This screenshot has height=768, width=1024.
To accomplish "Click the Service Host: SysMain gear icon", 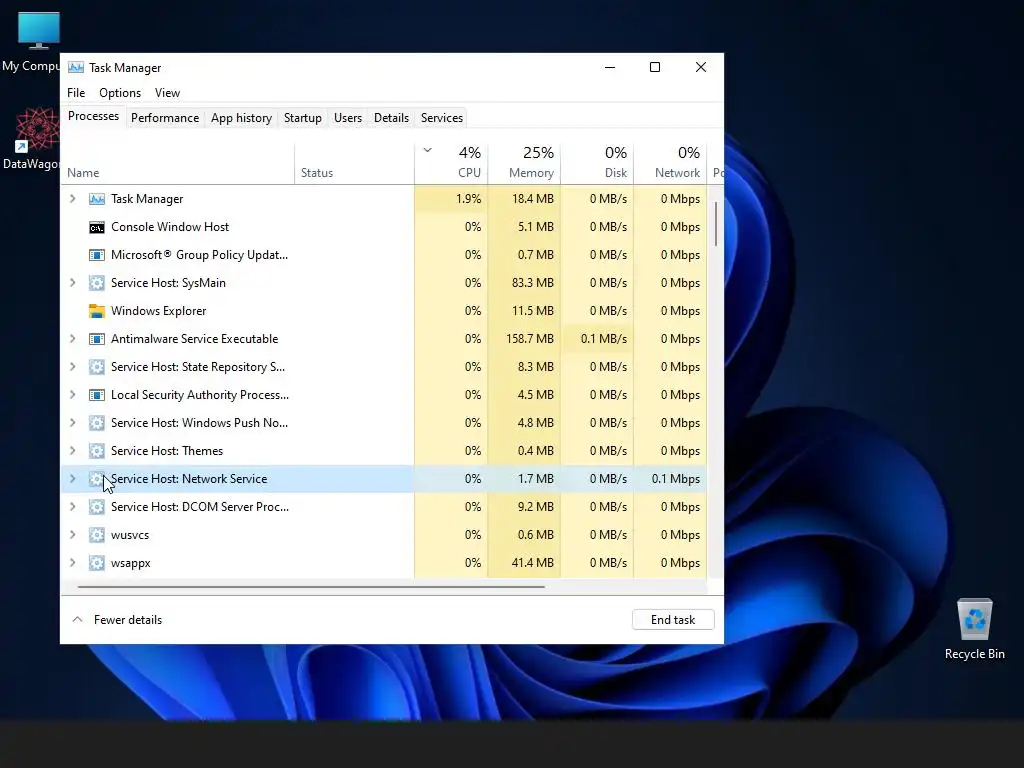I will [x=97, y=283].
